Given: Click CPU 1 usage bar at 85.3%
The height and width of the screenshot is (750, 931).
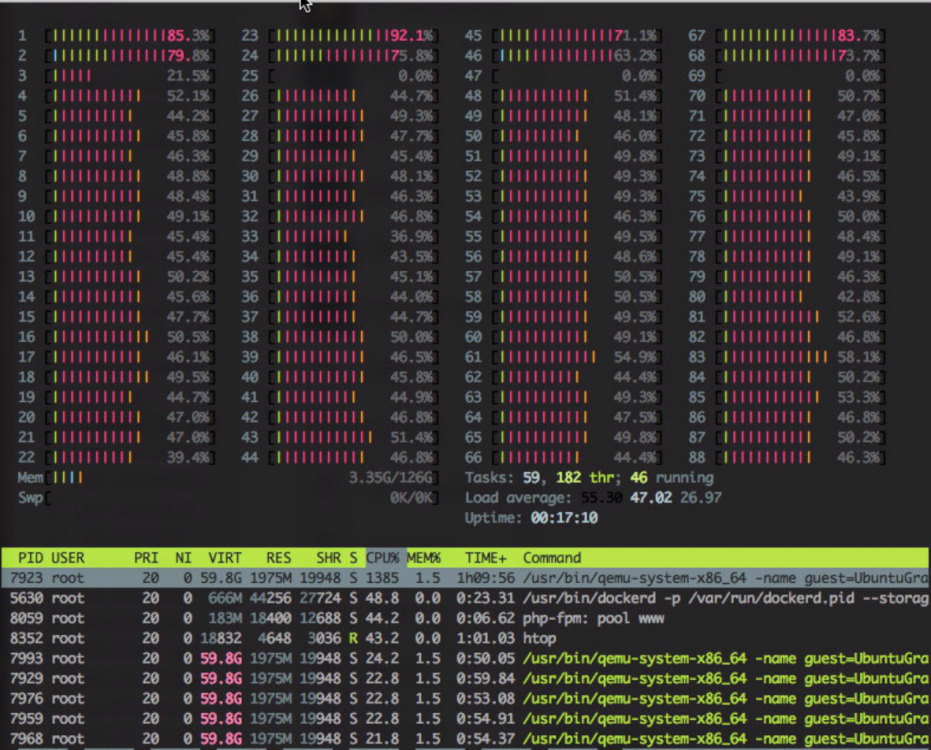Looking at the screenshot, I should (x=130, y=36).
